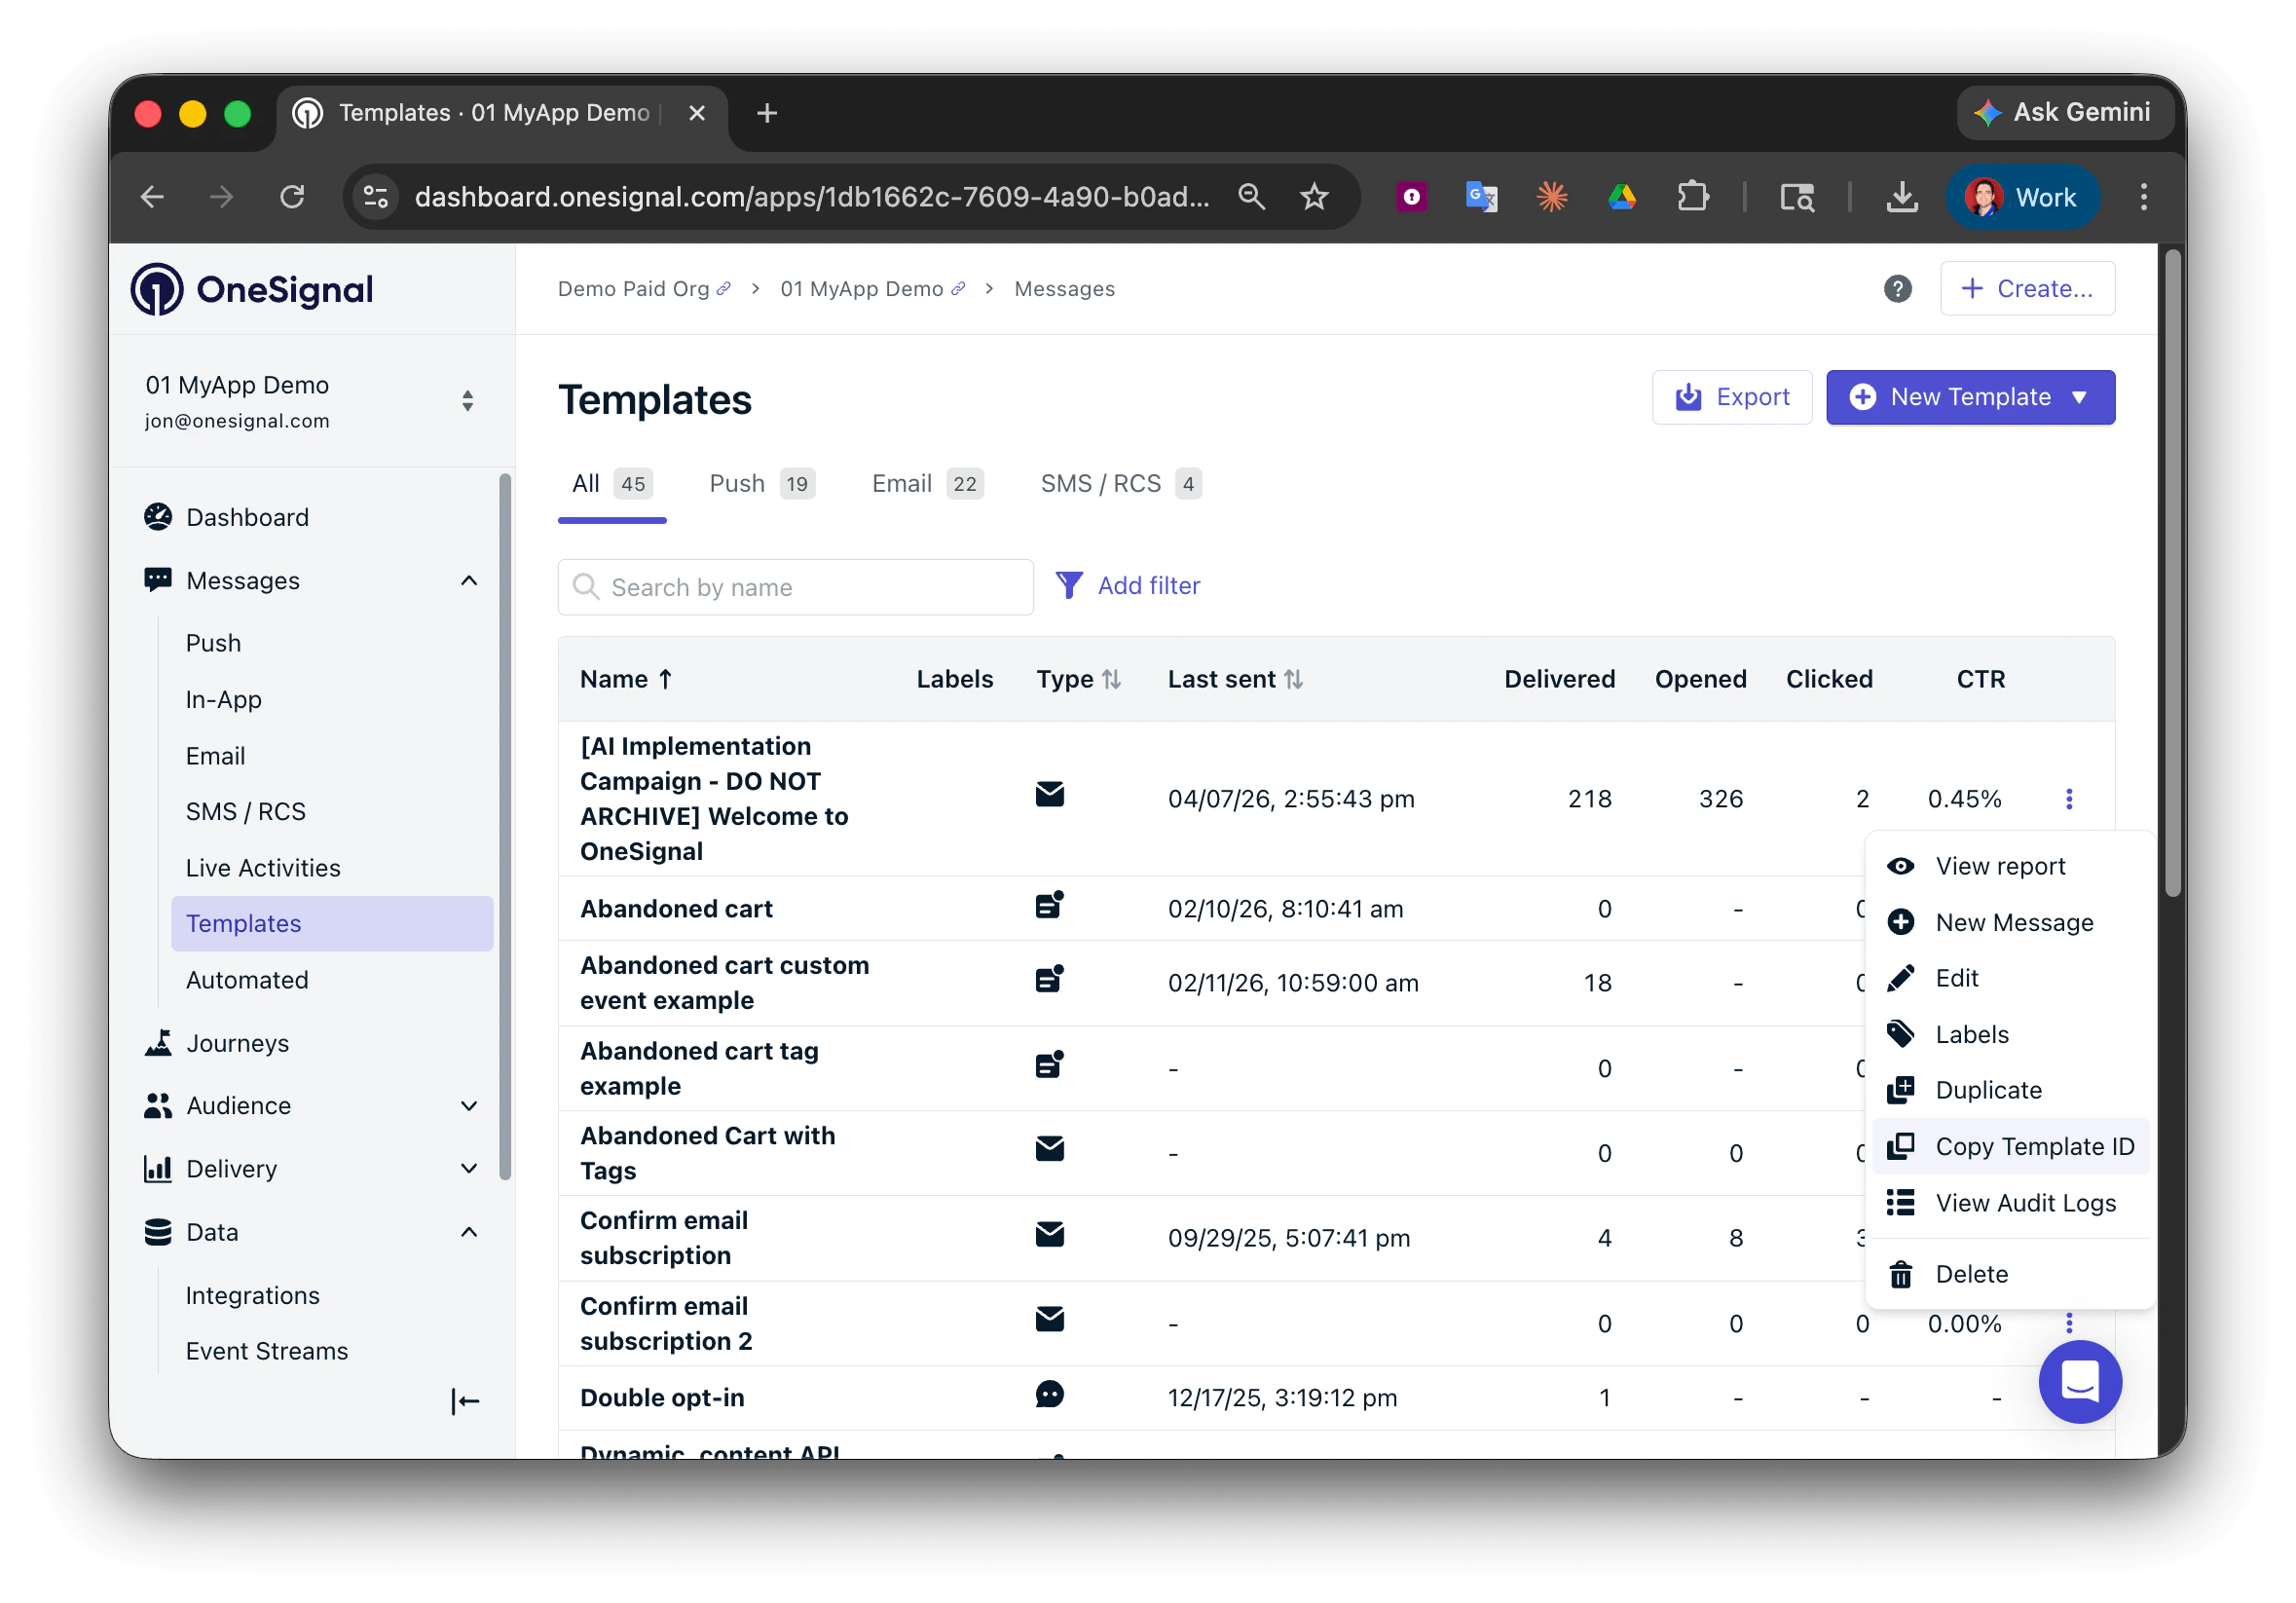Image resolution: width=2296 pixels, height=1603 pixels.
Task: Open the Intercom chat bubble button
Action: click(2079, 1382)
